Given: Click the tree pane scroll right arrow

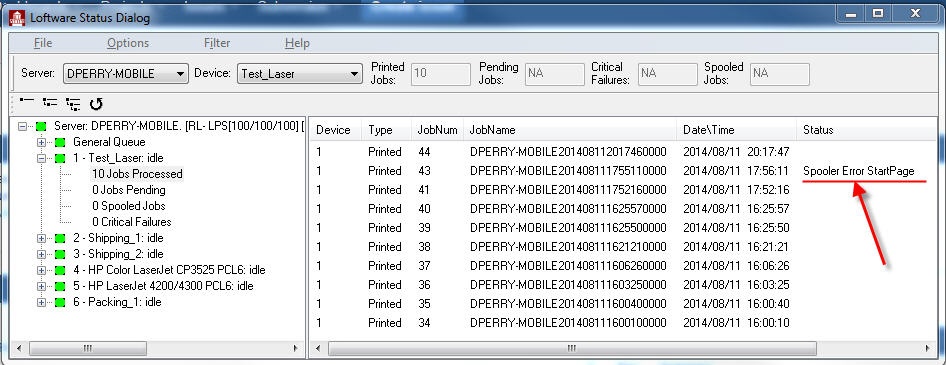Looking at the screenshot, I should click(296, 348).
